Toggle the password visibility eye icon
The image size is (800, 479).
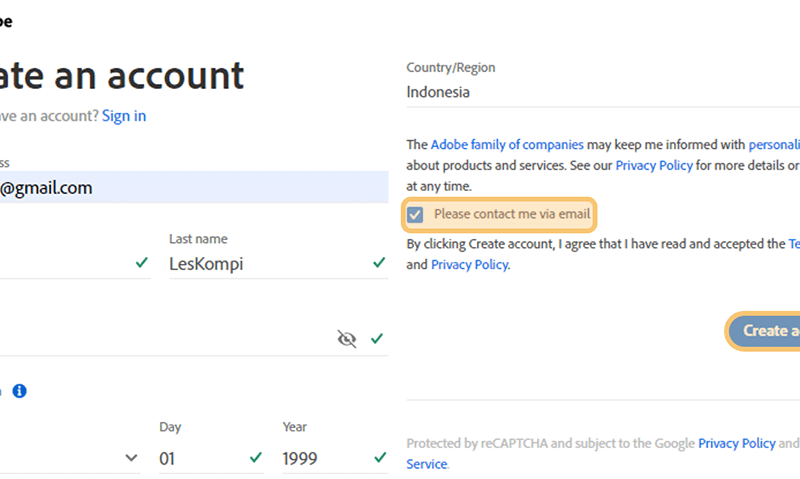346,339
